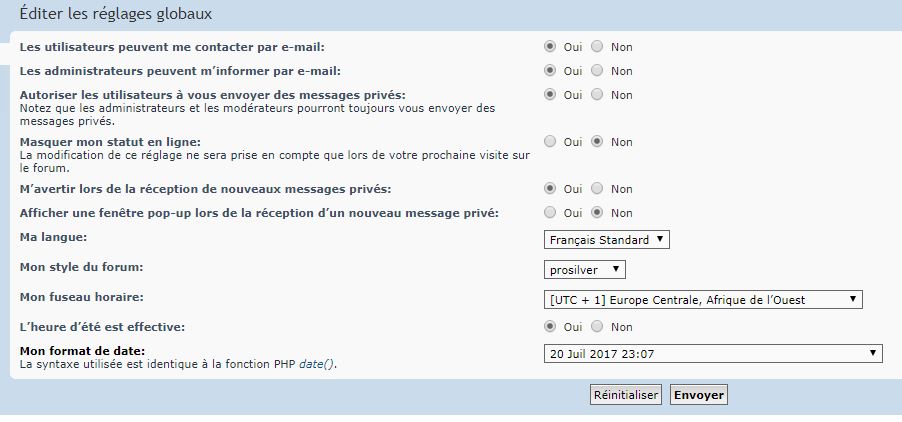Select Oui for users contacting by e-mail
This screenshot has height=422, width=902.
(550, 47)
